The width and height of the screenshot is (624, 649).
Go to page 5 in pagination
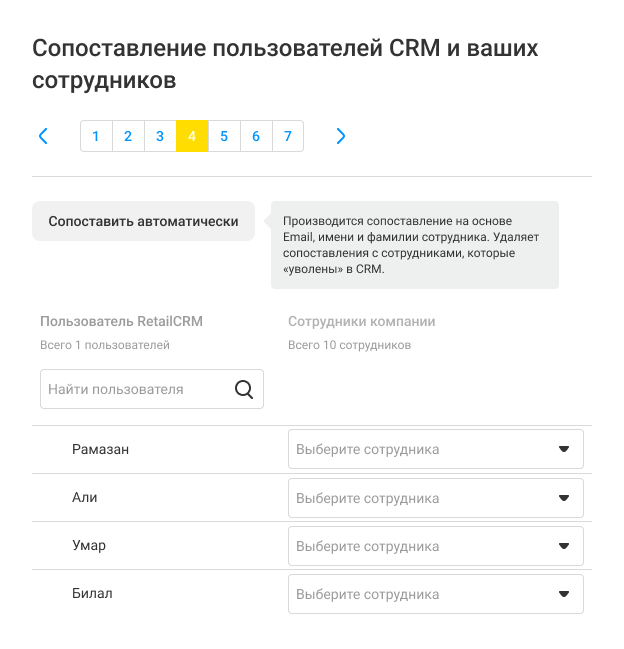coord(224,136)
